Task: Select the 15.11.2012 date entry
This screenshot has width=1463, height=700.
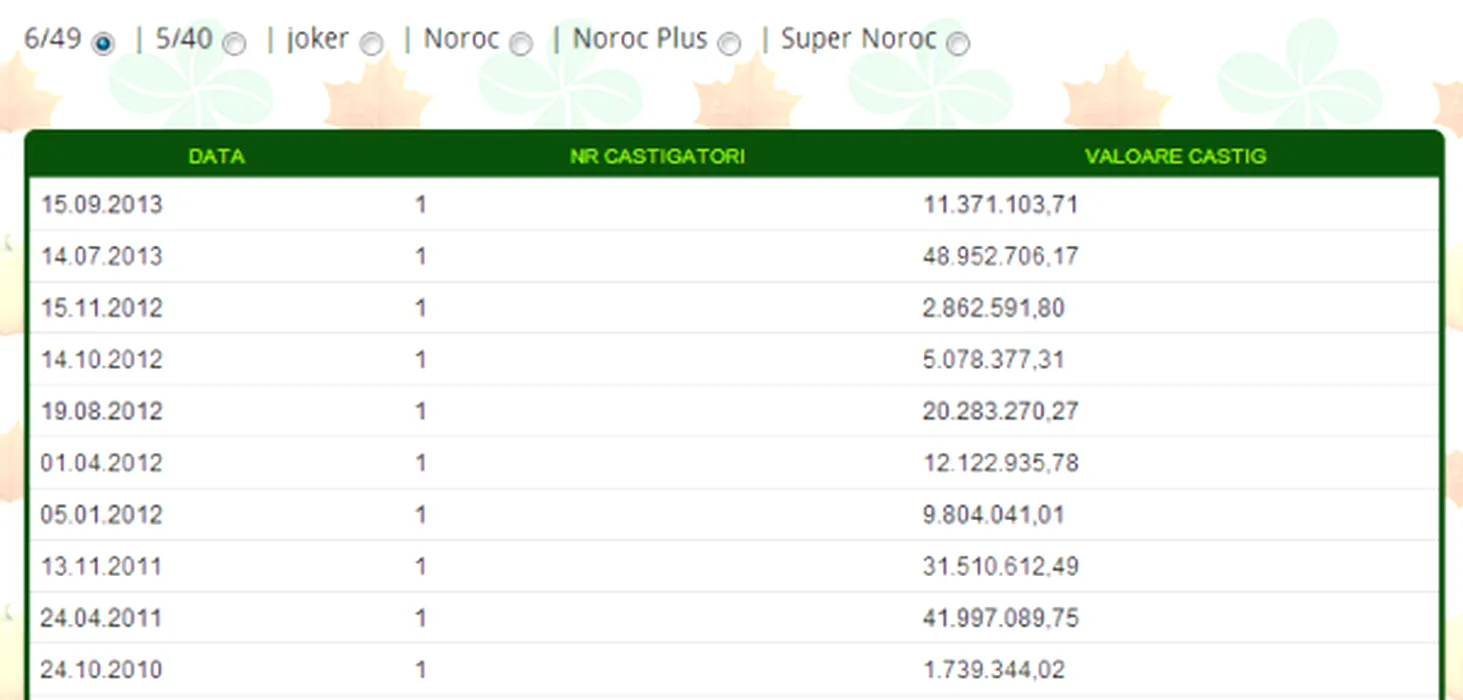Action: (101, 308)
